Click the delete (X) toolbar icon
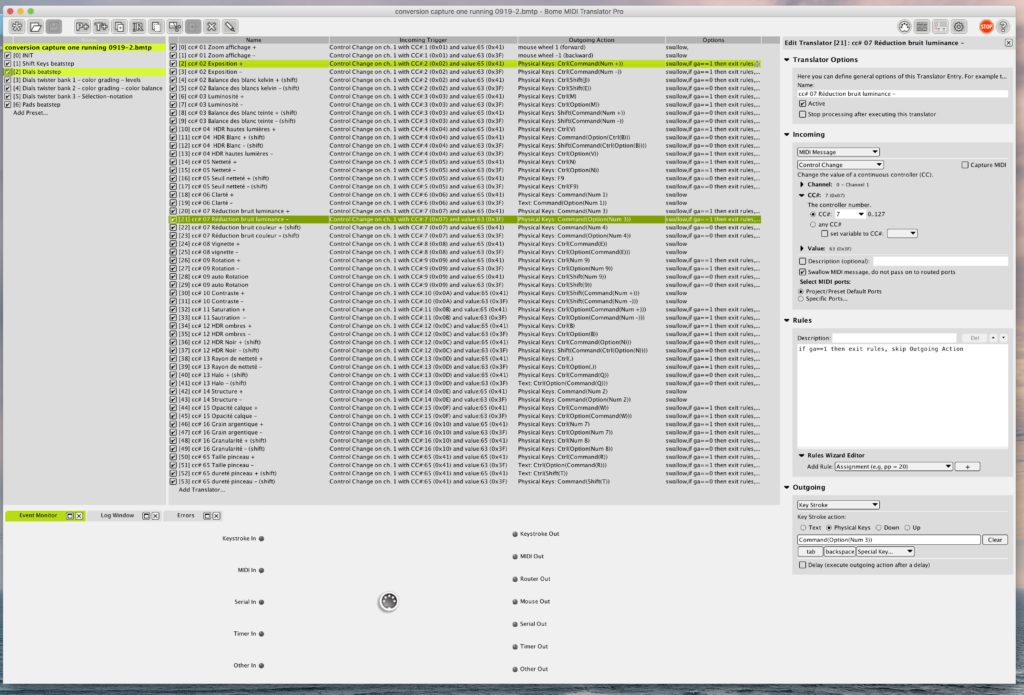 pyautogui.click(x=211, y=27)
